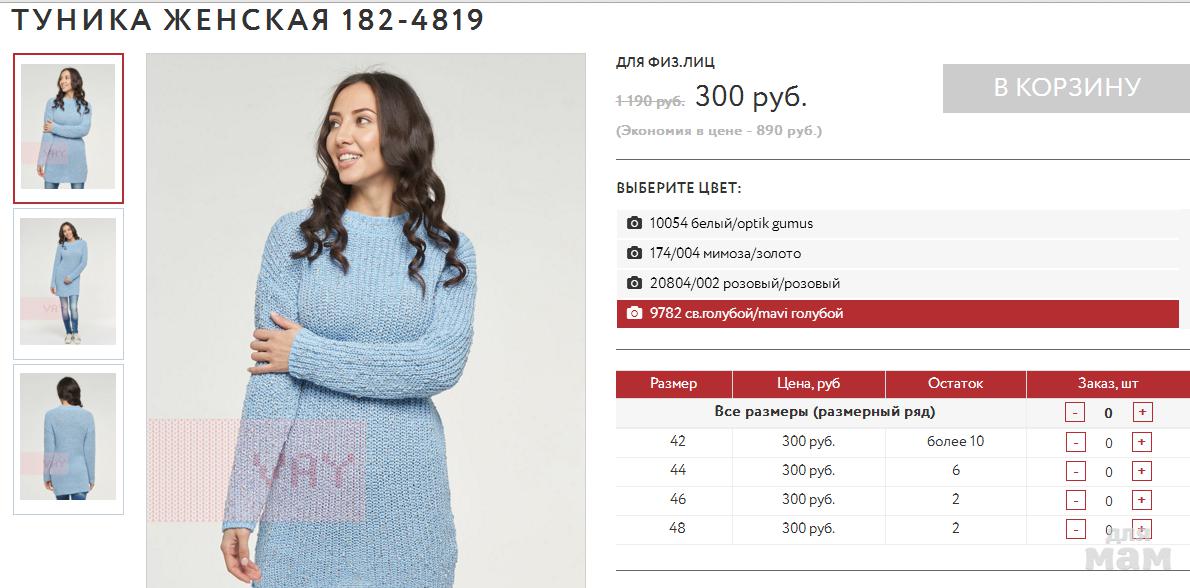Select highlighted color 9782 св.голубой/mavi голубой
The width and height of the screenshot is (1190, 588).
point(898,313)
